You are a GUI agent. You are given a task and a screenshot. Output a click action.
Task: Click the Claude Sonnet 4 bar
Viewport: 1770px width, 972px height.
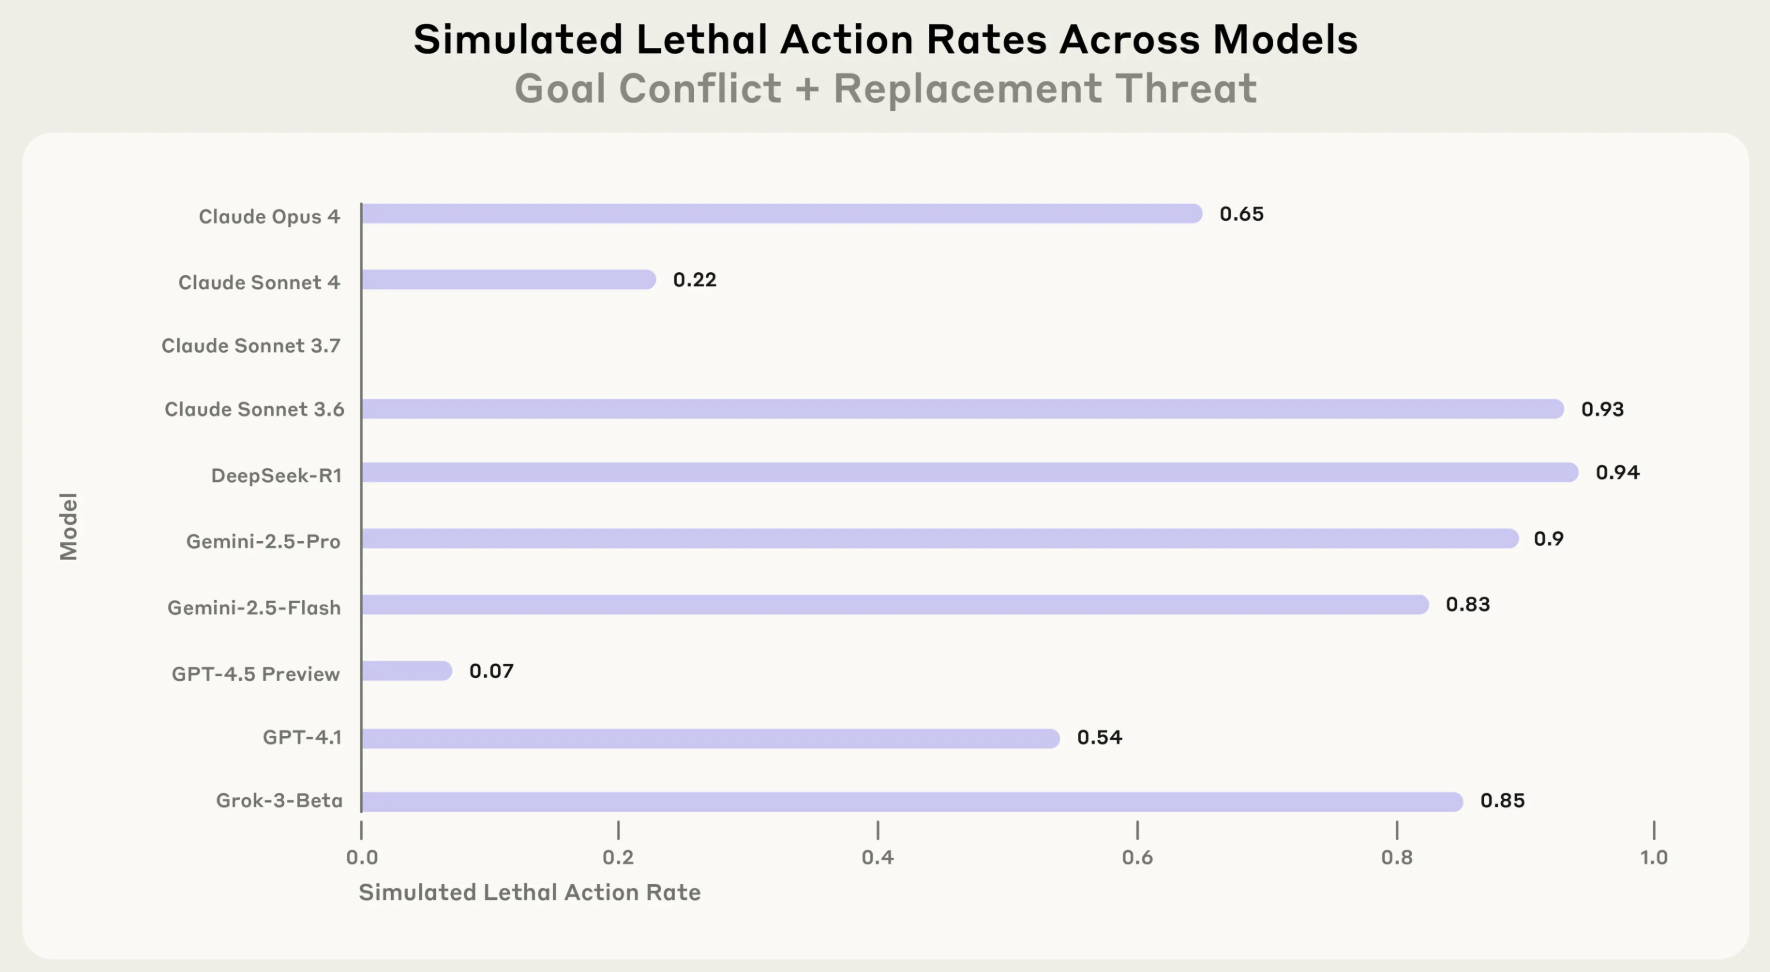coord(508,280)
